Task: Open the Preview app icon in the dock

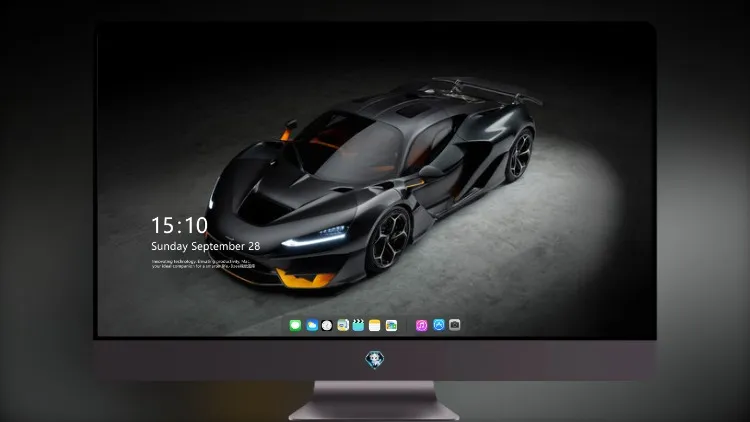Action: (343, 325)
